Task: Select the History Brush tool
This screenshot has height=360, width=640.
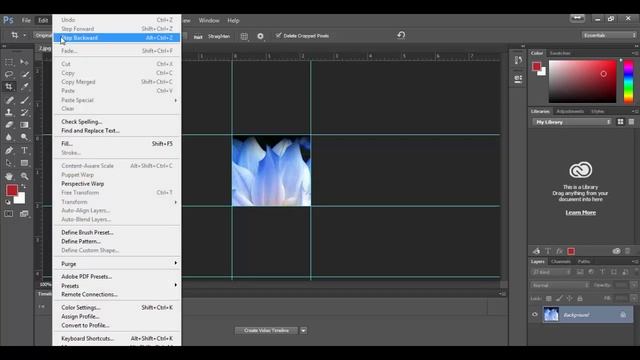Action: 24,112
